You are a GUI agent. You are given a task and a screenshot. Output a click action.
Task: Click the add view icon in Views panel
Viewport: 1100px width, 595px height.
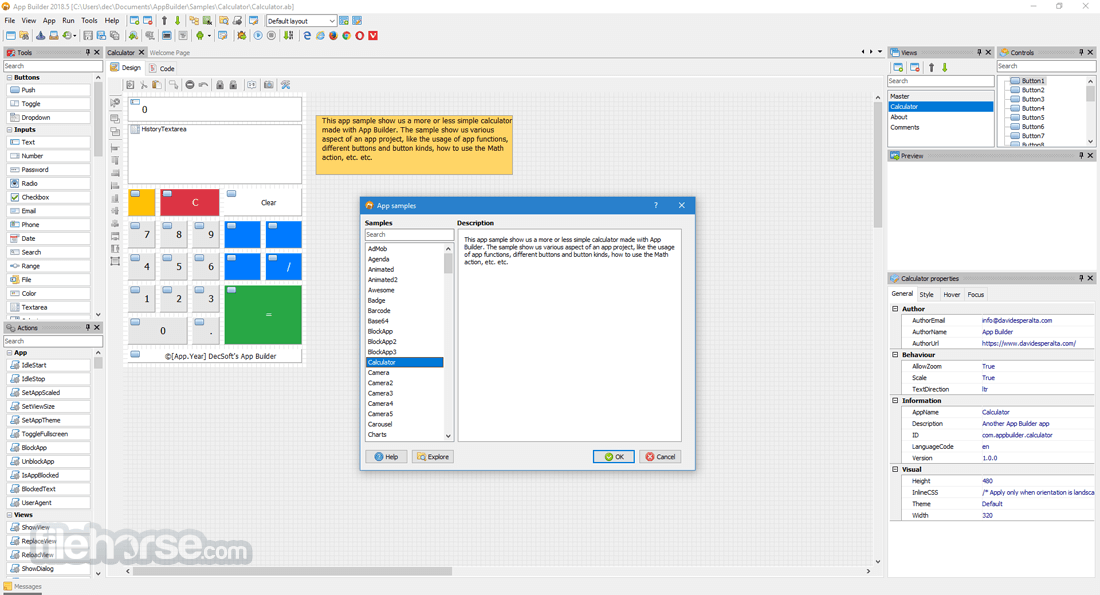898,67
